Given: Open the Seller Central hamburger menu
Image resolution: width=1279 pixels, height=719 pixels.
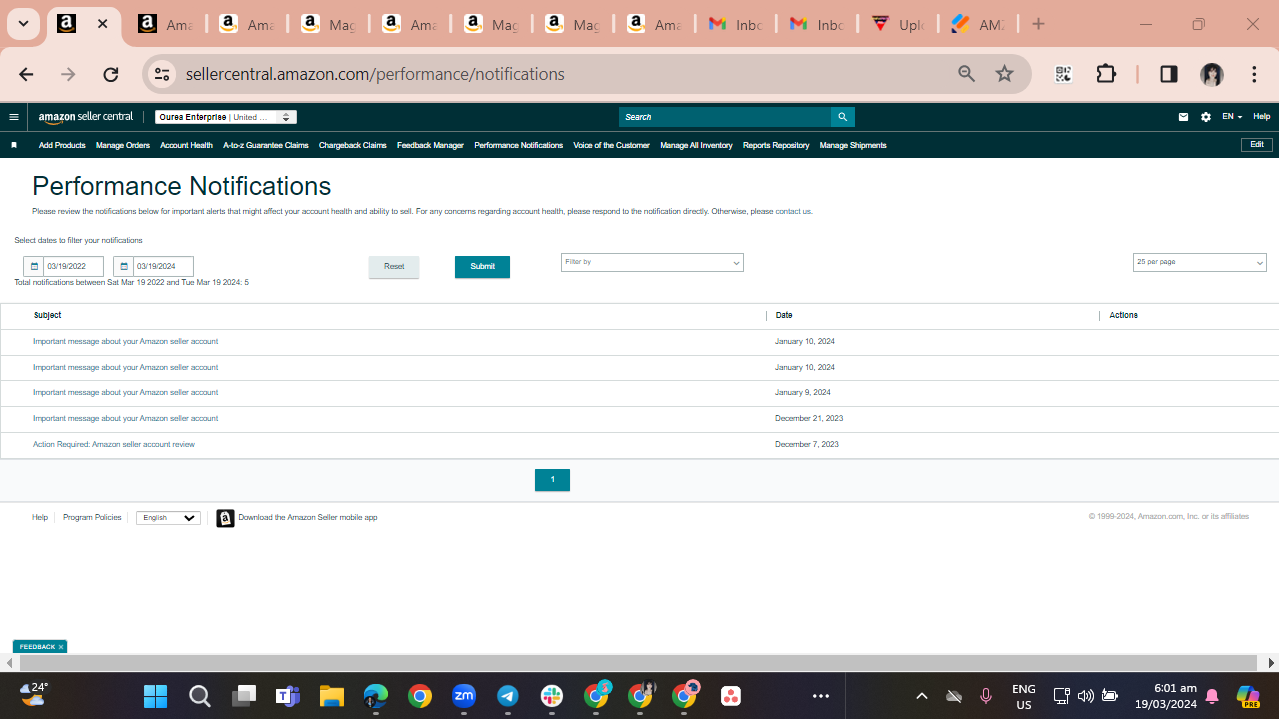Looking at the screenshot, I should click(14, 117).
